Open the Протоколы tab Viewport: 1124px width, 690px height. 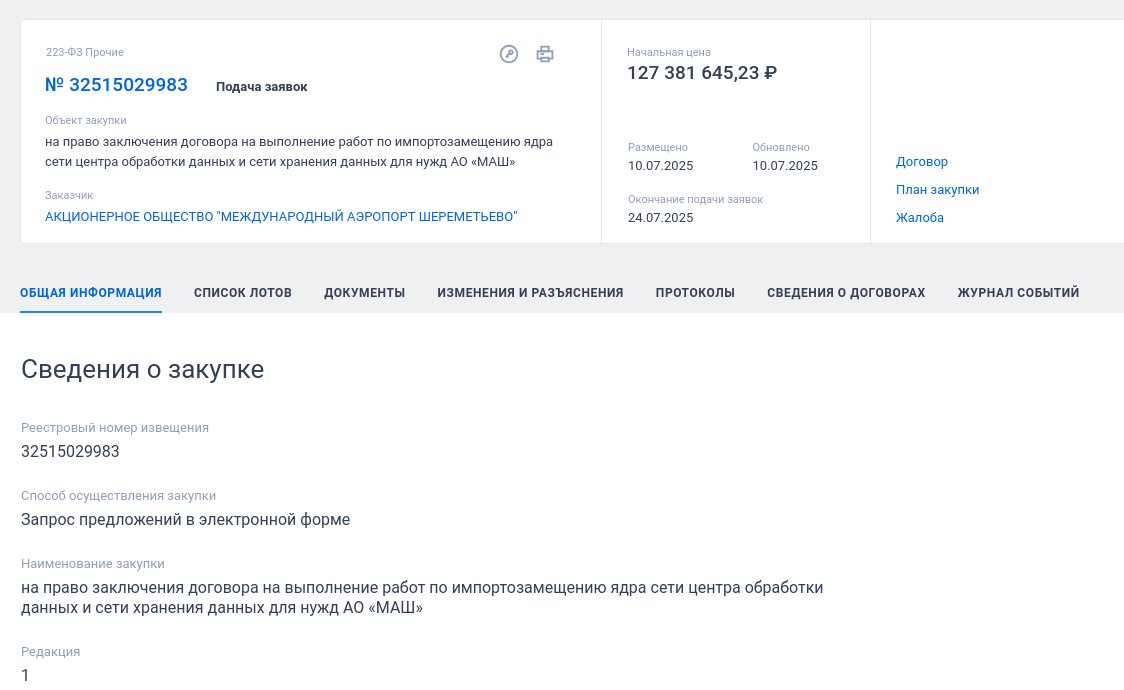coord(695,292)
